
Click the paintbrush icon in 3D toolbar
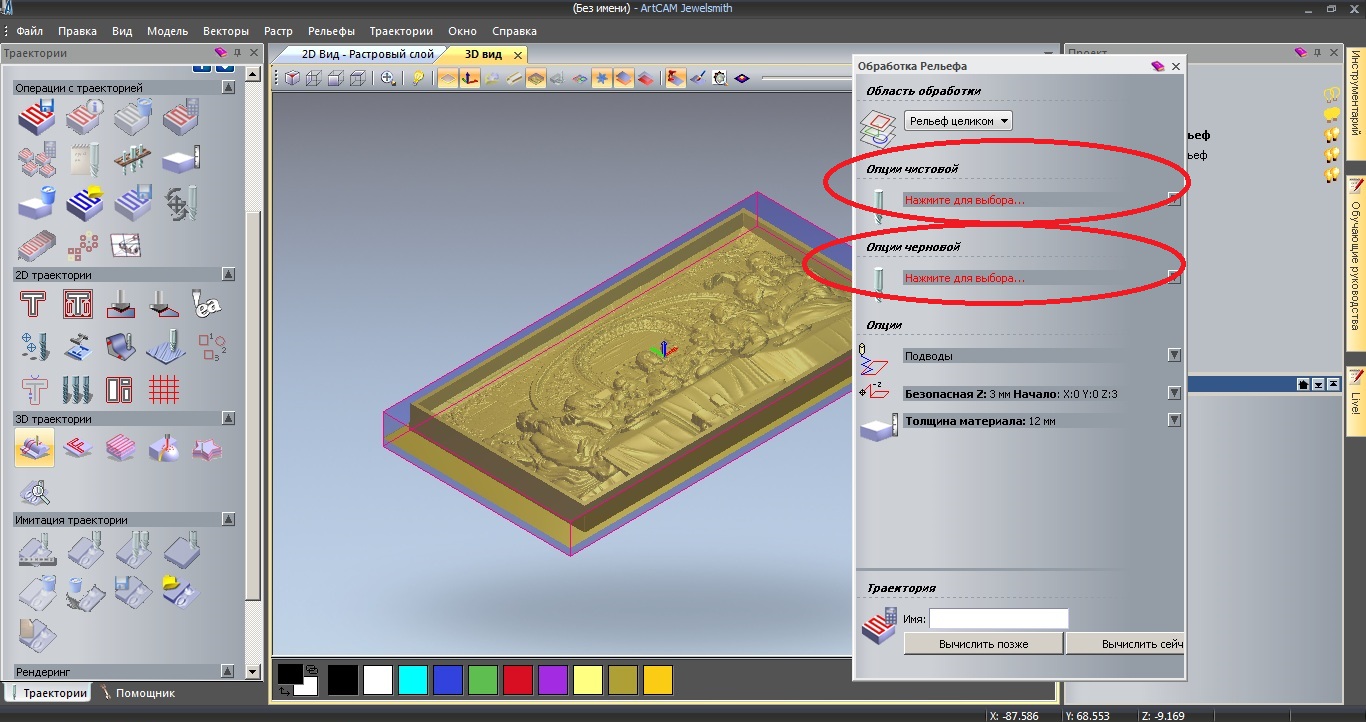(699, 78)
